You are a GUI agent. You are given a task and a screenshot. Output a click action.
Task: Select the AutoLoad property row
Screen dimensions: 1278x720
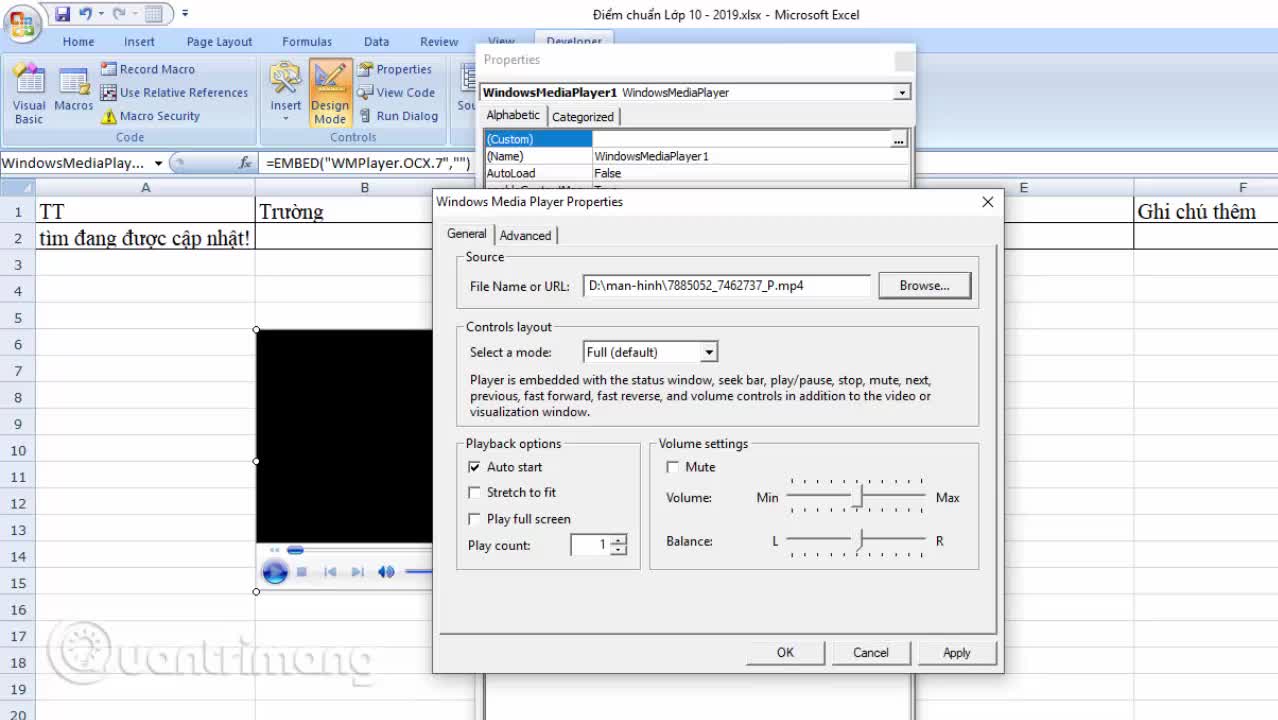pos(697,173)
